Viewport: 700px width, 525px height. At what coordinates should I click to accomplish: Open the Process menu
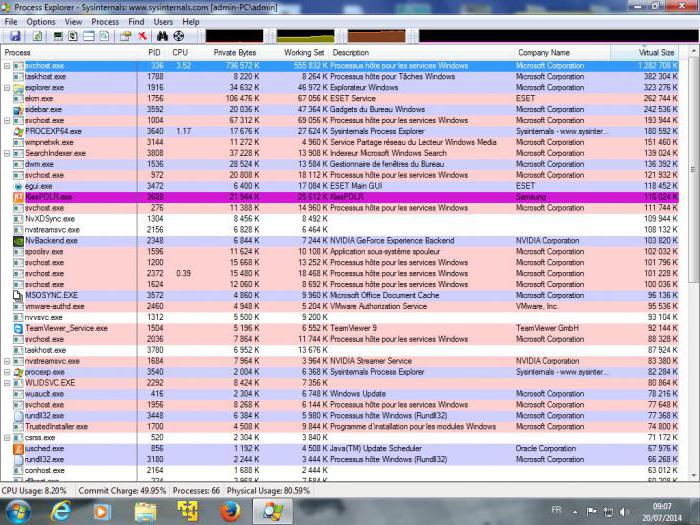104,21
